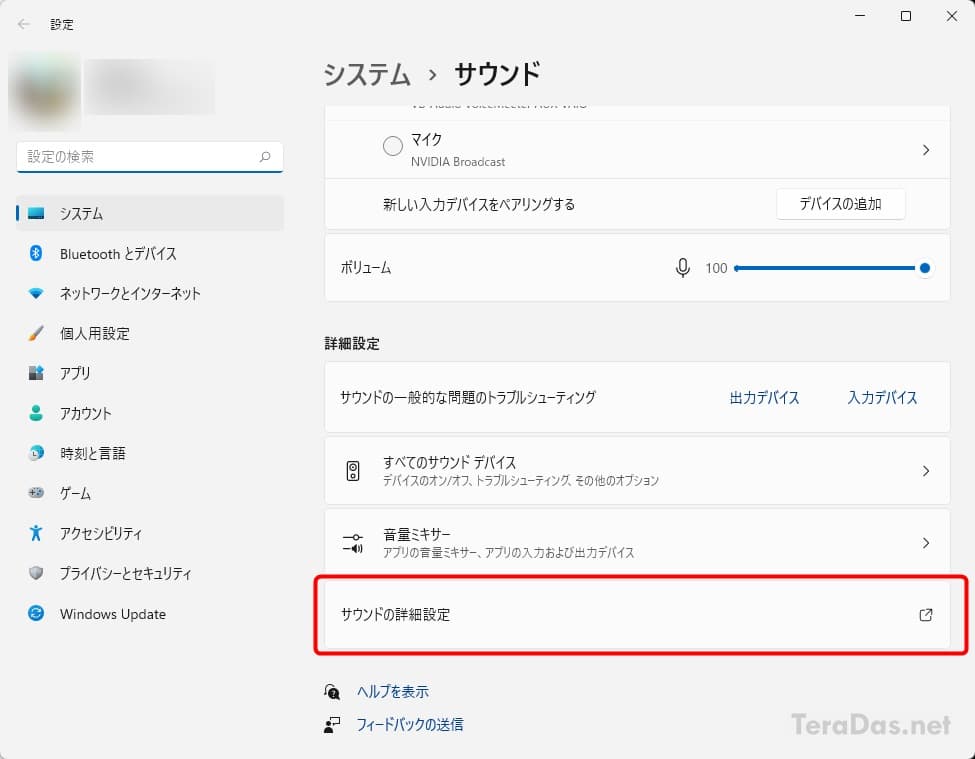Open Bluetooth とデバイス settings
Screen dimensions: 975x759
pos(150,253)
